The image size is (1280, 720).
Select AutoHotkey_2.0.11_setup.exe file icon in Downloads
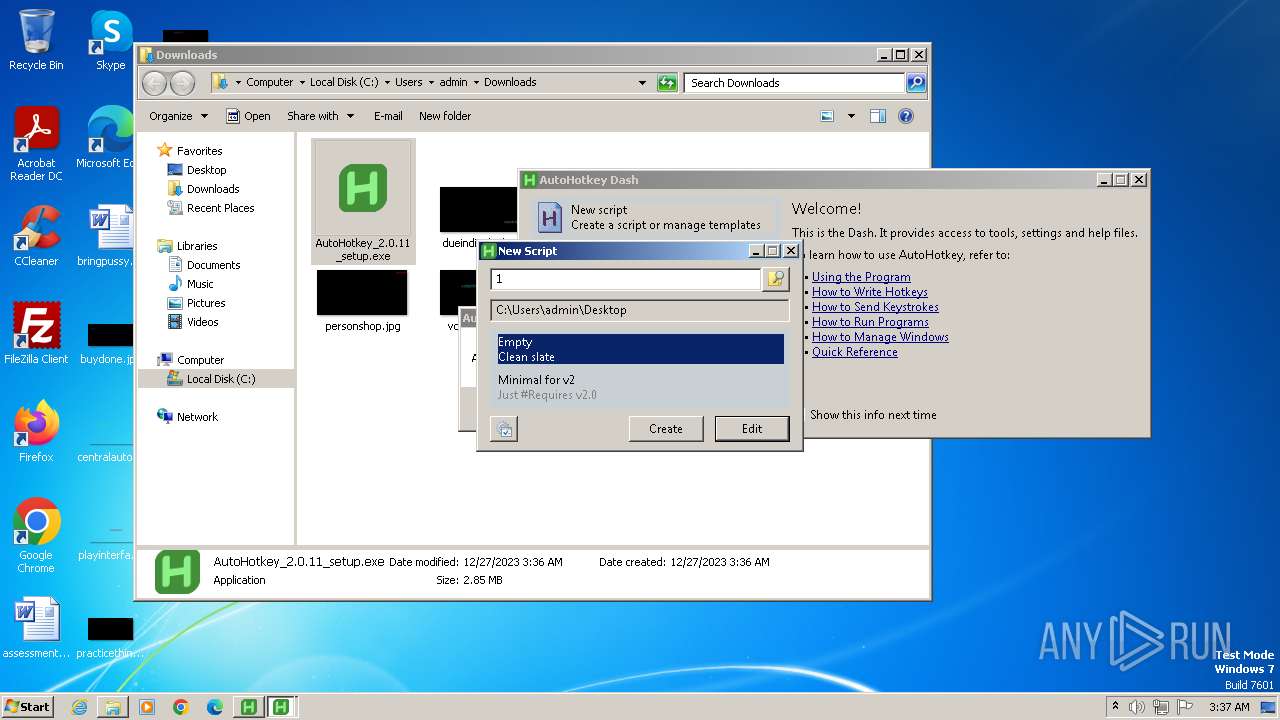tap(363, 188)
